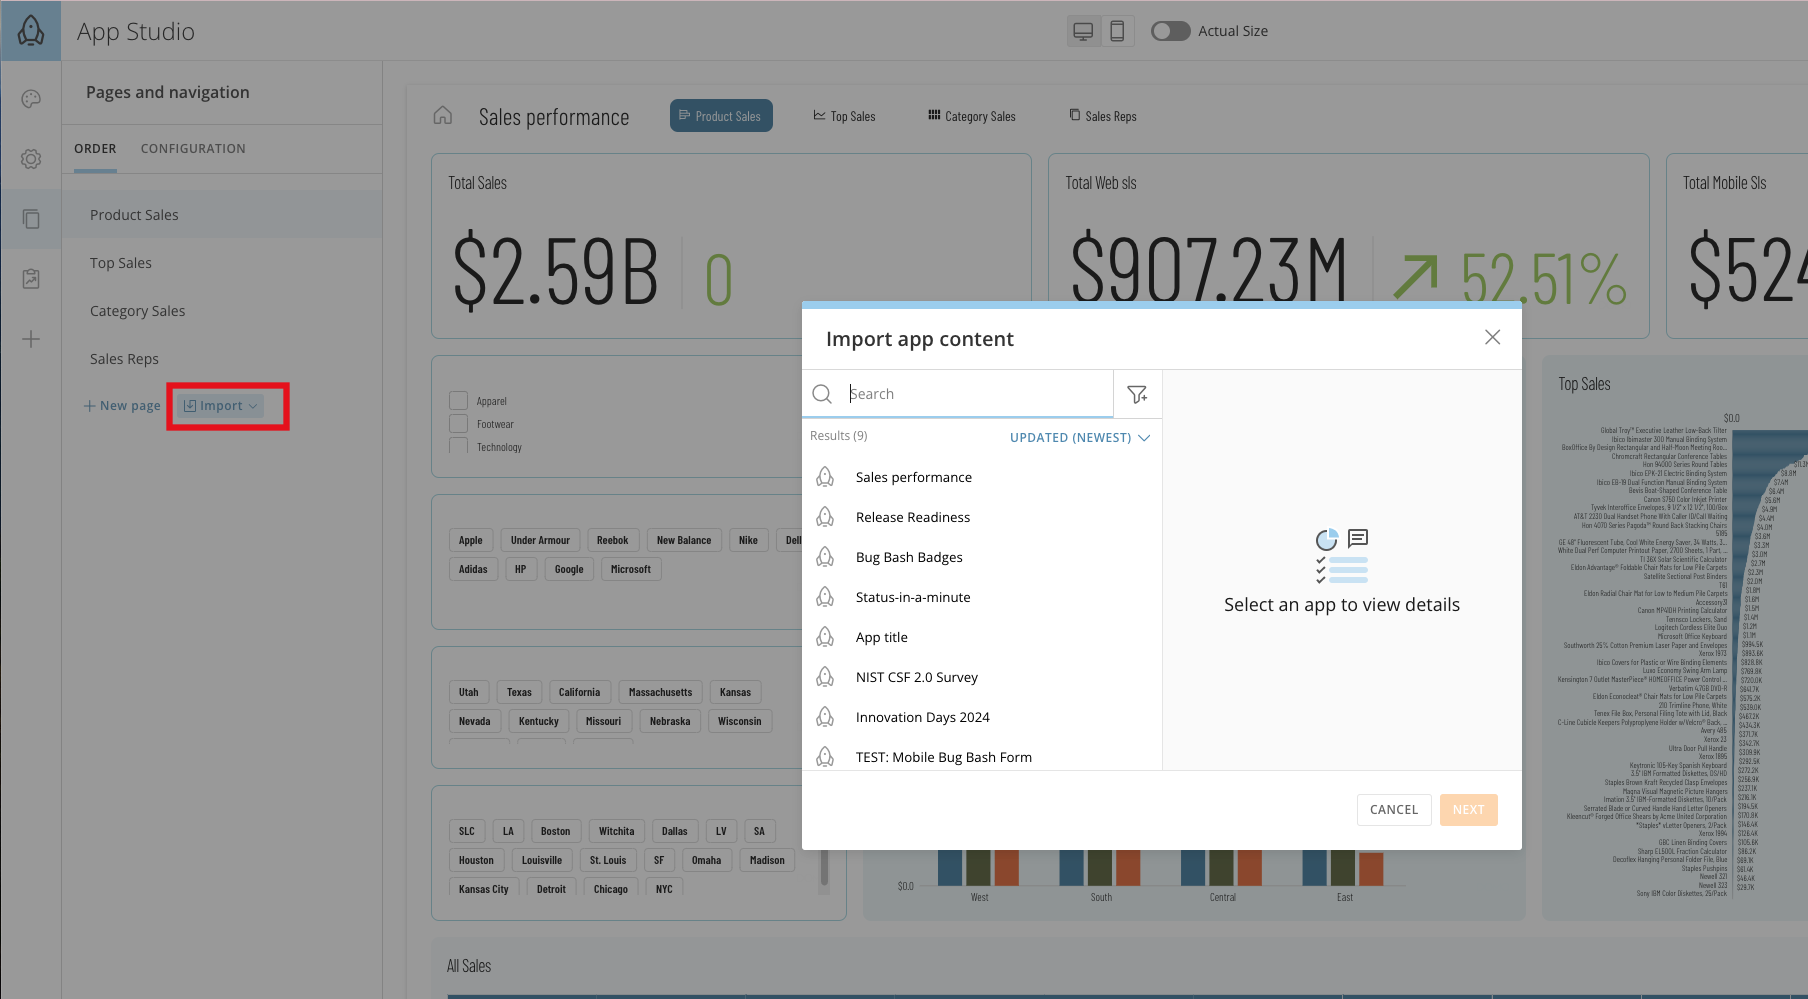Open the theme palette icon in sidebar
The image size is (1808, 999).
[x=31, y=98]
